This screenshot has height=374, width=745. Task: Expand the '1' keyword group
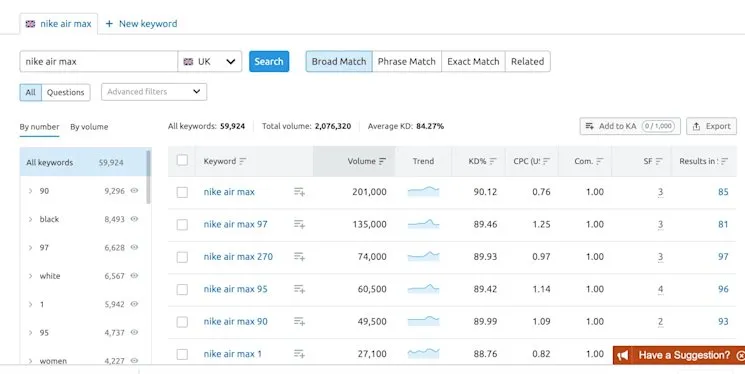pyautogui.click(x=30, y=304)
